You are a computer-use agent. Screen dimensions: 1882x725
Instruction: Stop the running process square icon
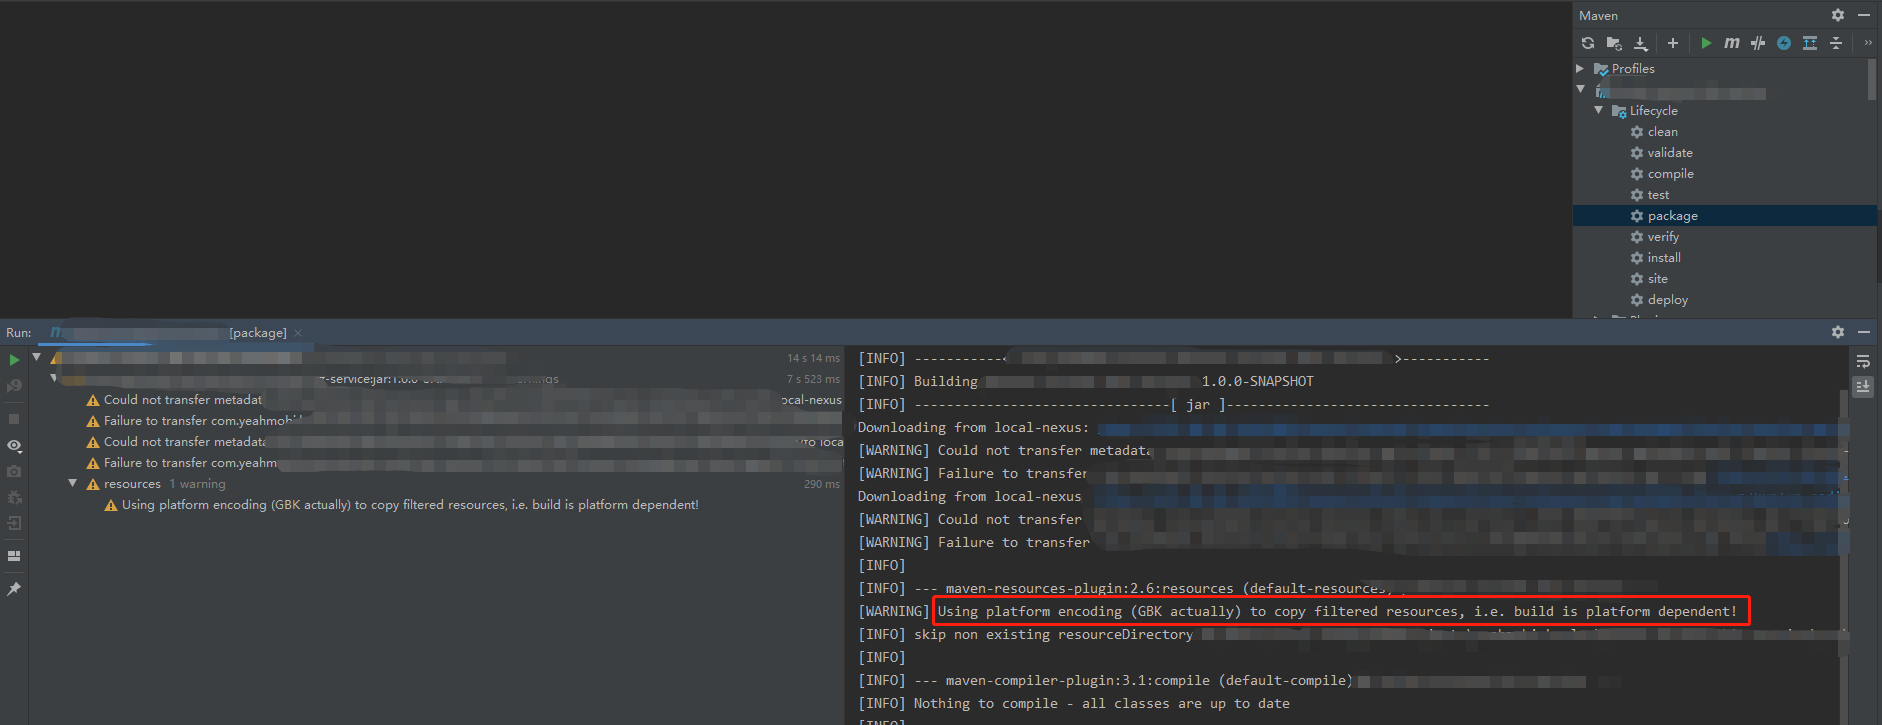coord(14,419)
